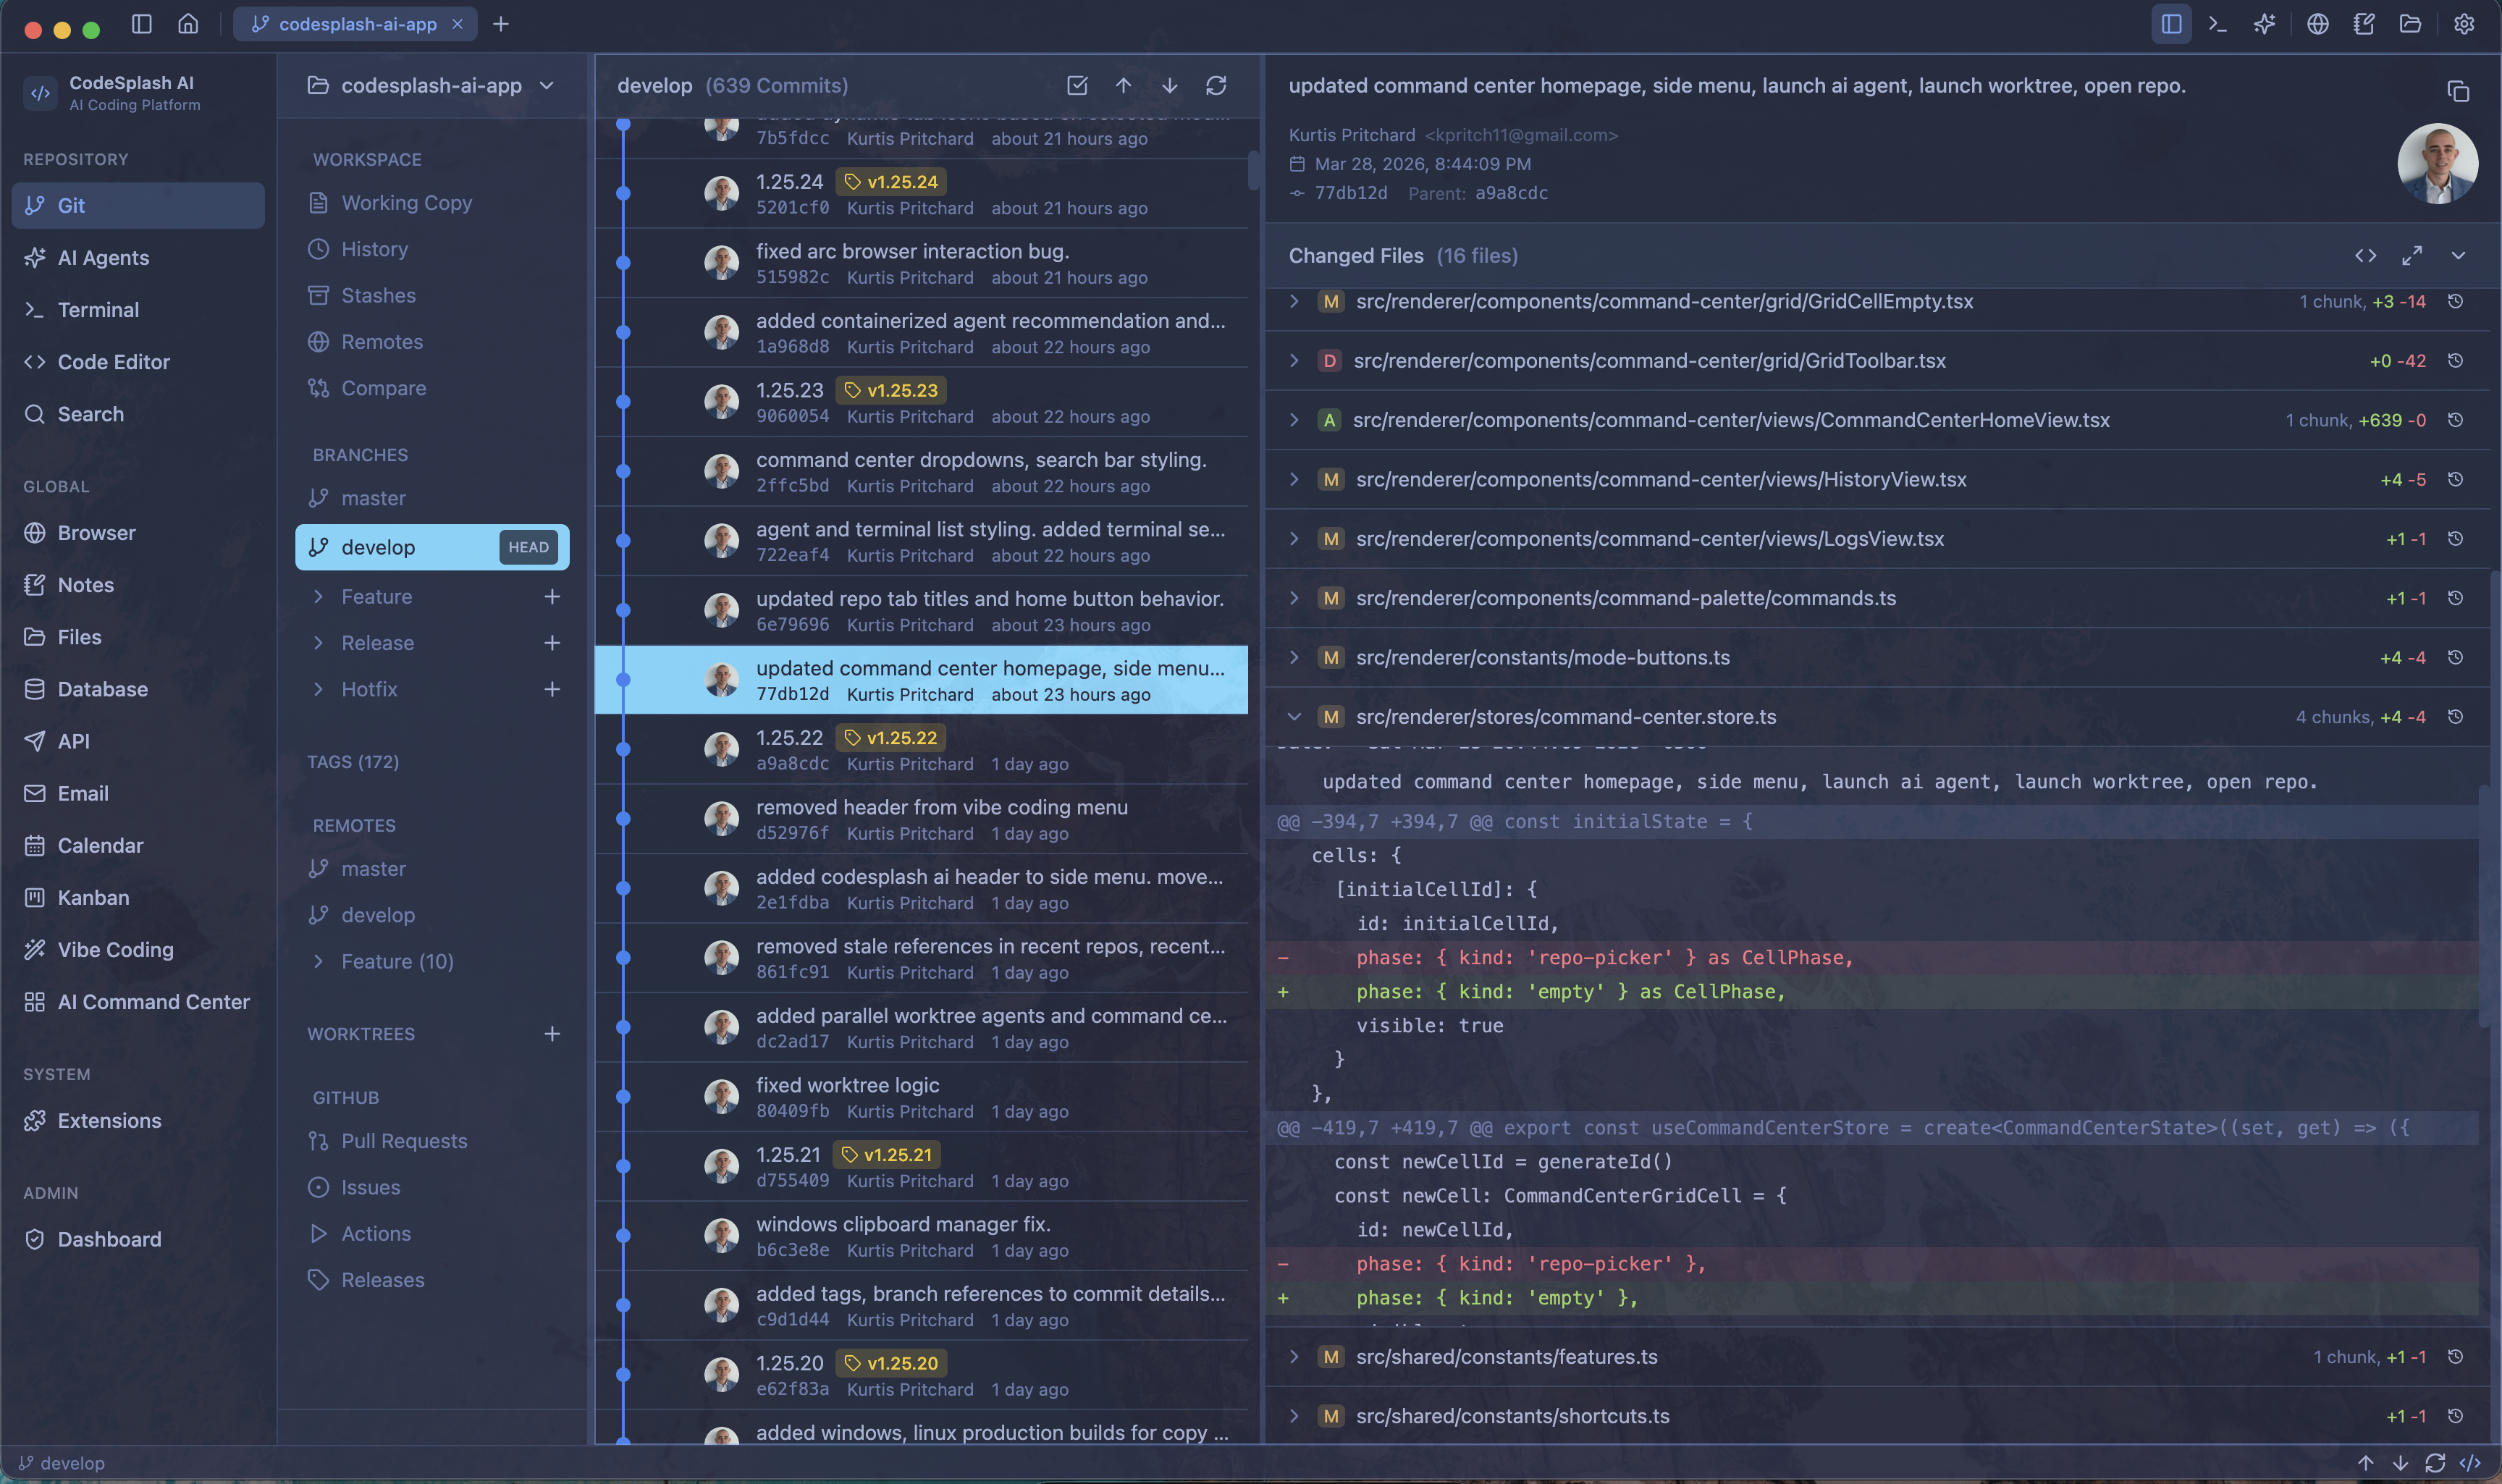
Task: Toggle the sidebar layout panel button
Action: [2169, 23]
